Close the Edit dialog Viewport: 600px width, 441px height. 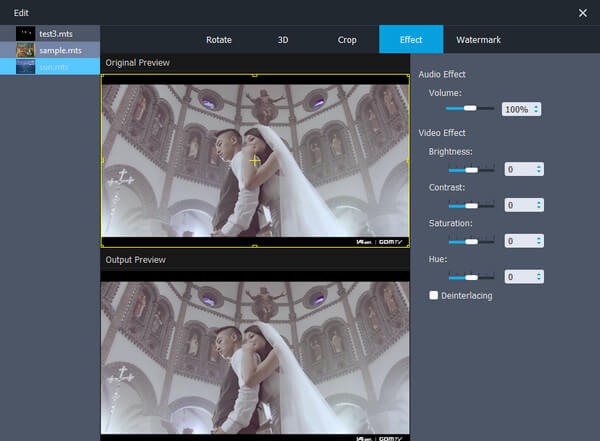pyautogui.click(x=582, y=13)
